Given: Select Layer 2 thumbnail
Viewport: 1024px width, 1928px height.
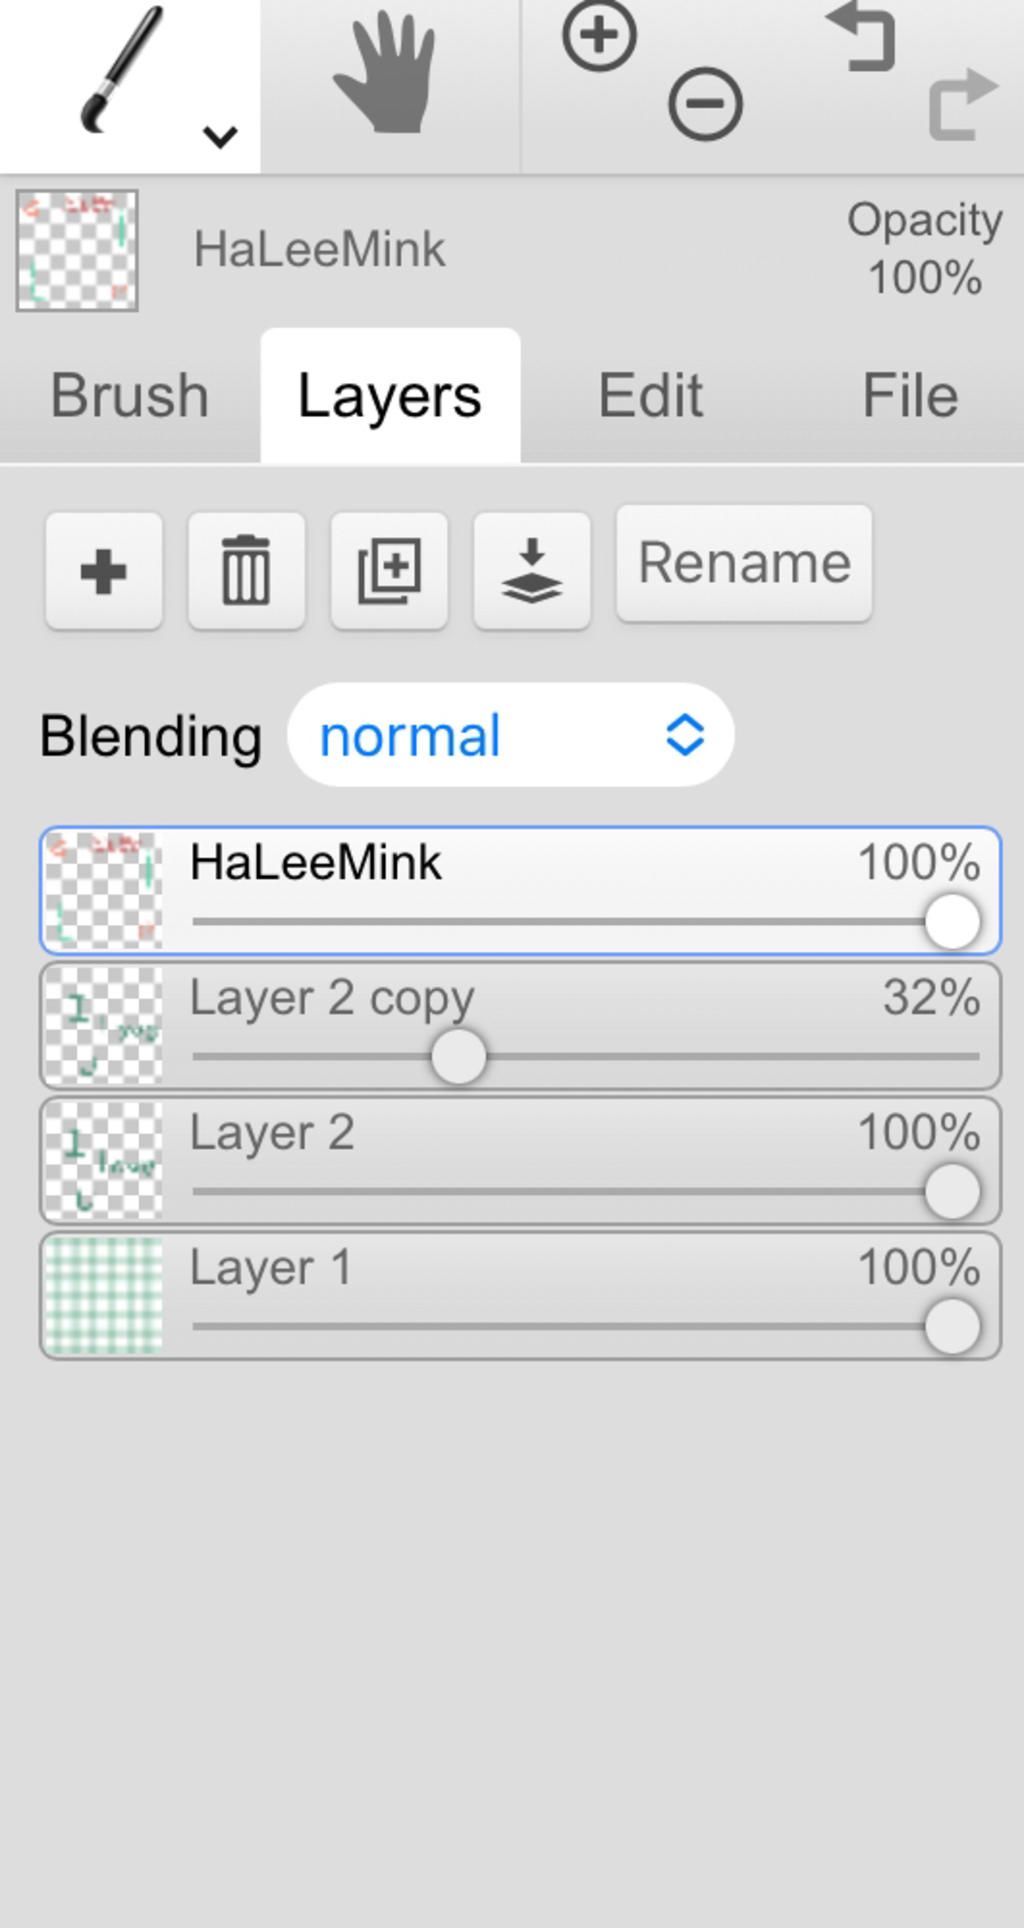Looking at the screenshot, I should tap(104, 1161).
